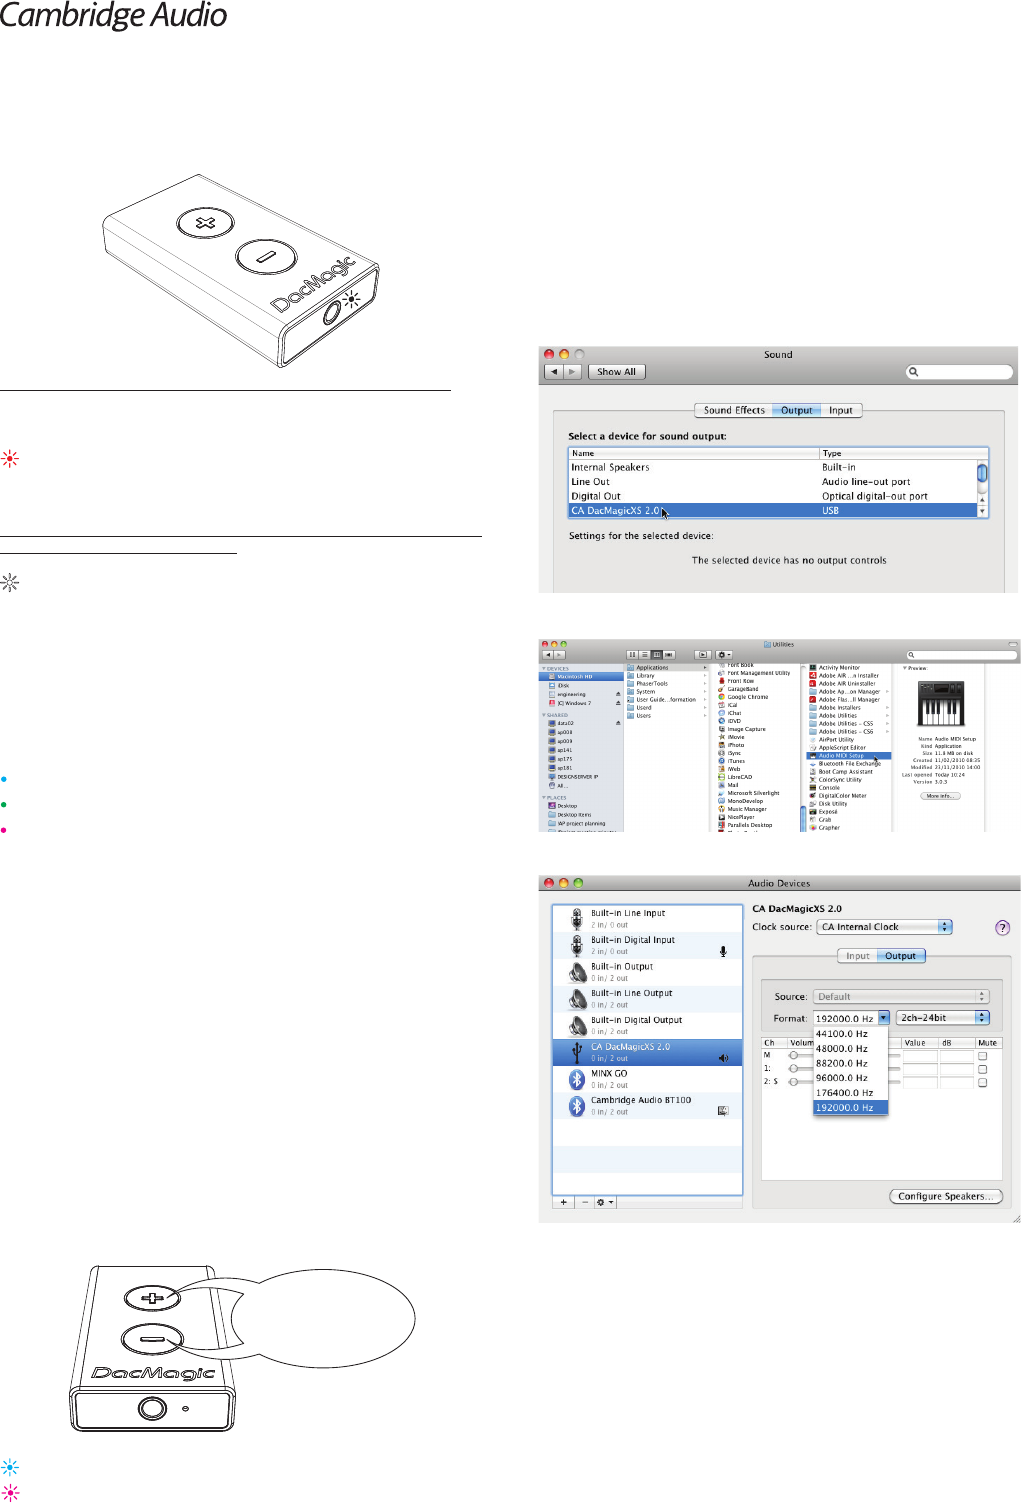Select the Line Out output device
The height and width of the screenshot is (1503, 1021).
[x=773, y=481]
